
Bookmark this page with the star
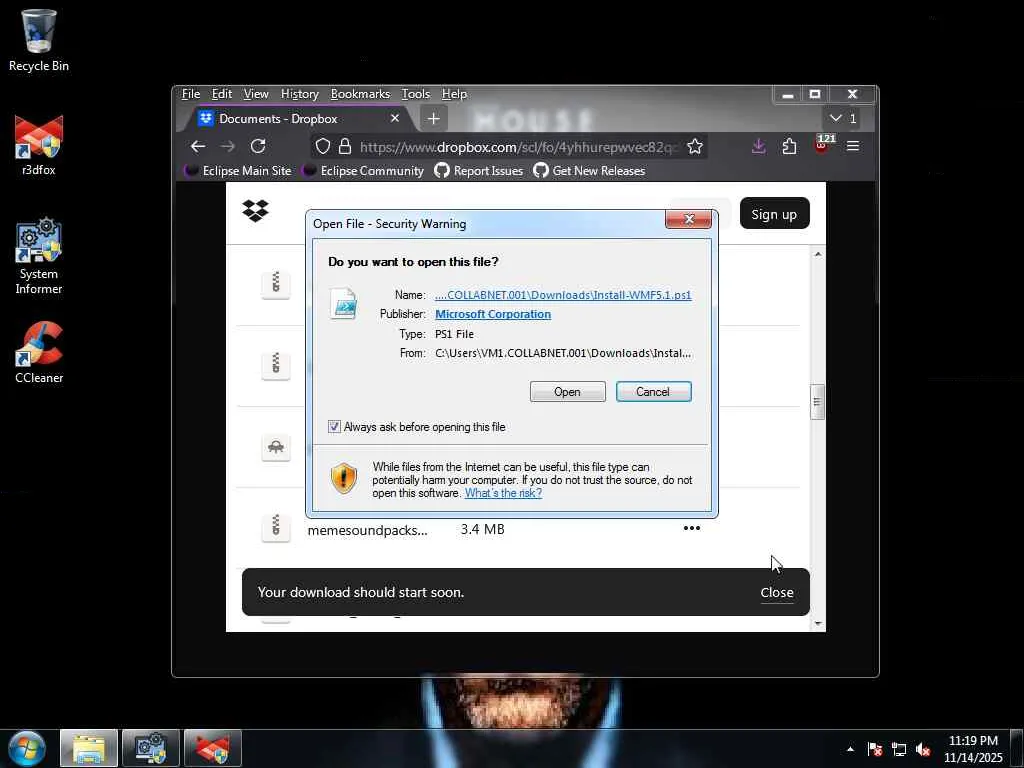pyautogui.click(x=695, y=146)
